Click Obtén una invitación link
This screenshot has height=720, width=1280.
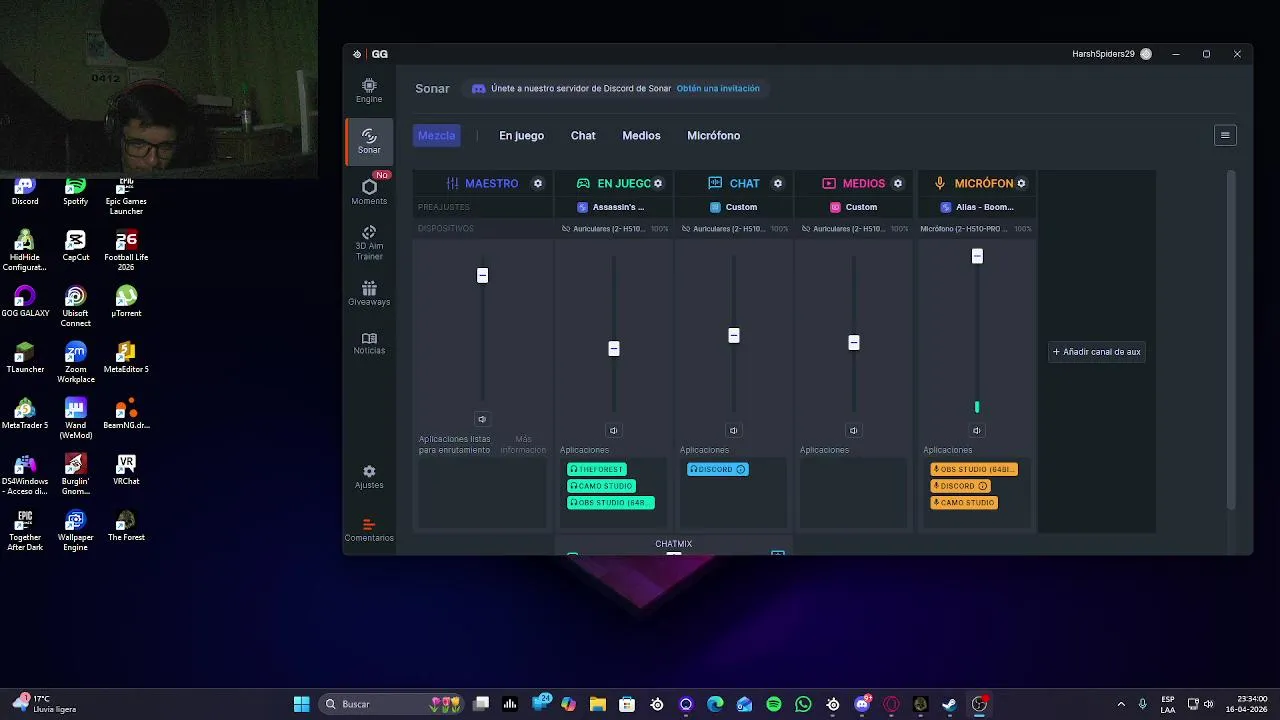tap(718, 88)
